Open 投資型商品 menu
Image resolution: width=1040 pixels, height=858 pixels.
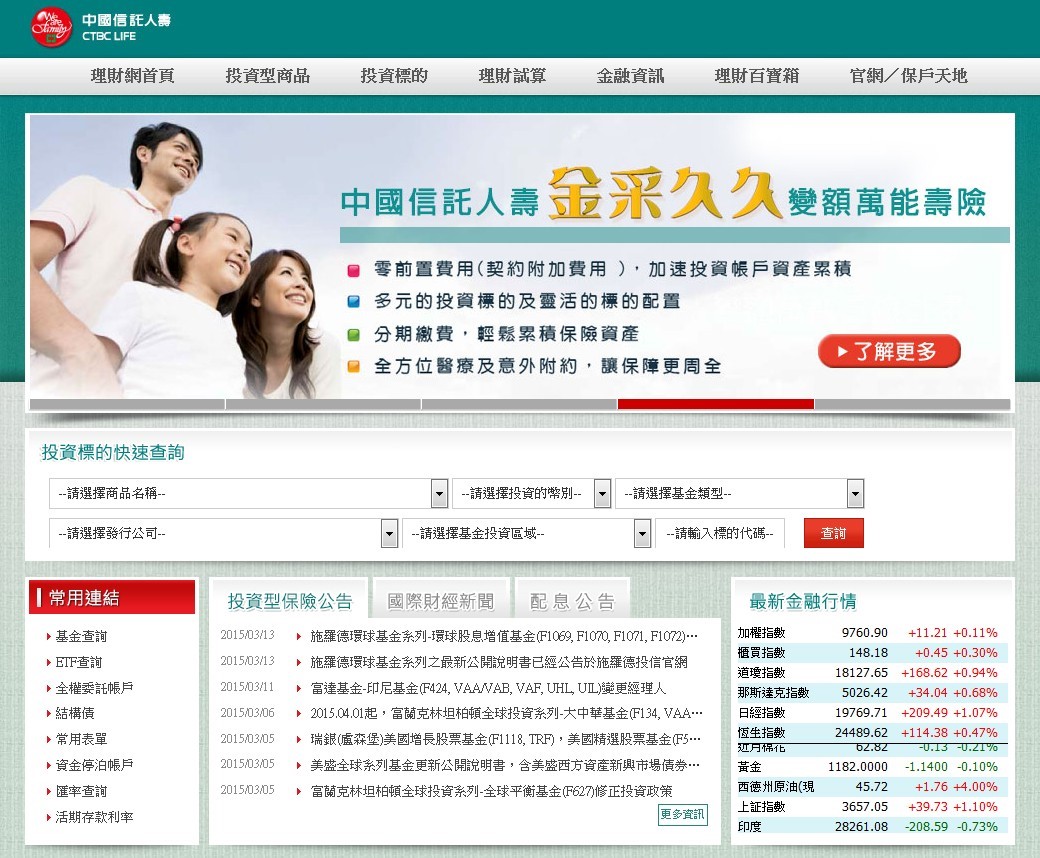pos(268,76)
